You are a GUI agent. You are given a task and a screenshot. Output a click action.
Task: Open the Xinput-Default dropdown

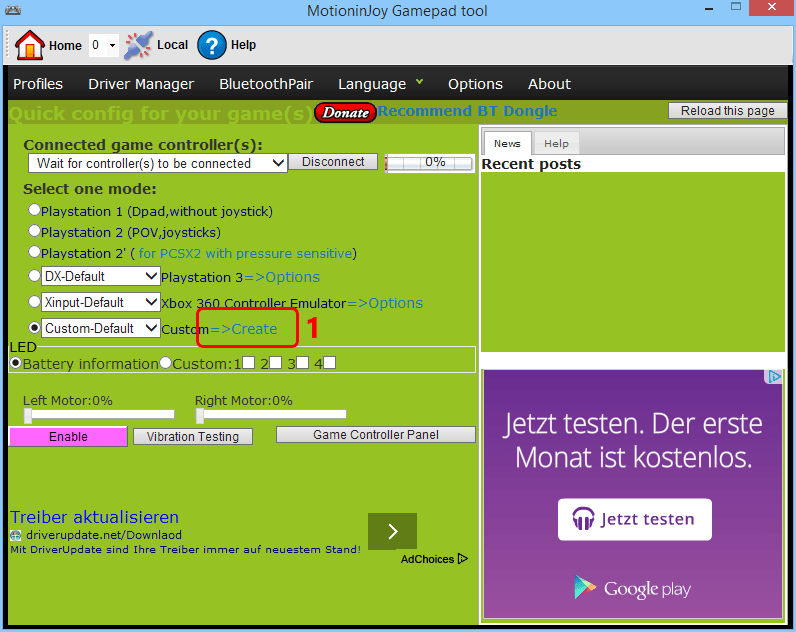(x=101, y=302)
